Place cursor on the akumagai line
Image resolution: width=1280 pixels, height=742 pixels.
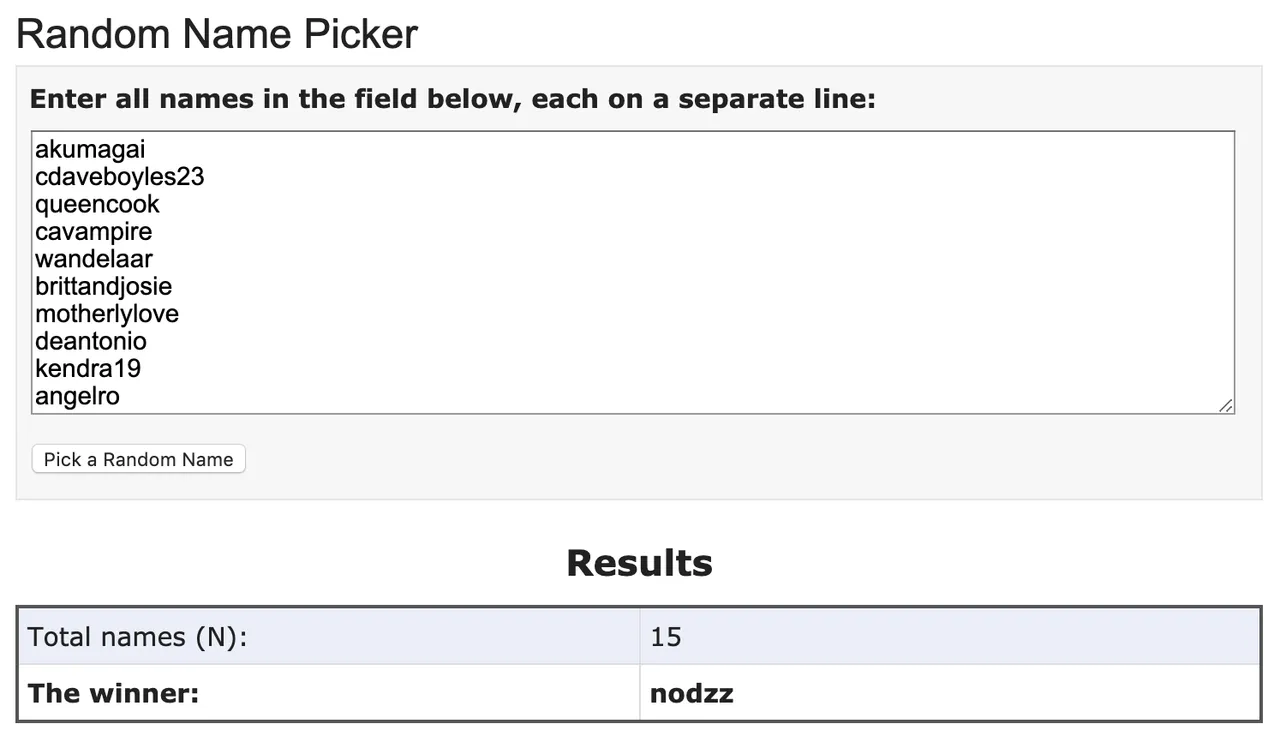click(90, 150)
